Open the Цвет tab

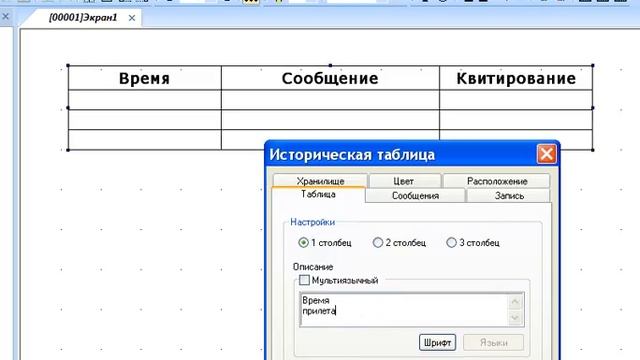coord(403,181)
